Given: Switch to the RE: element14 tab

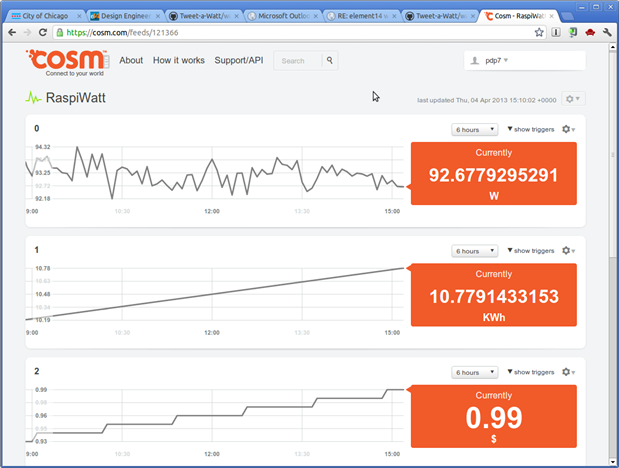Looking at the screenshot, I should click(361, 16).
